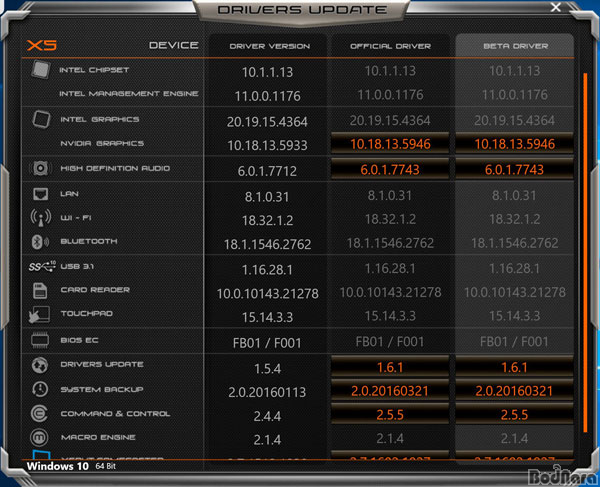Select the Beta Driver column header

point(515,46)
